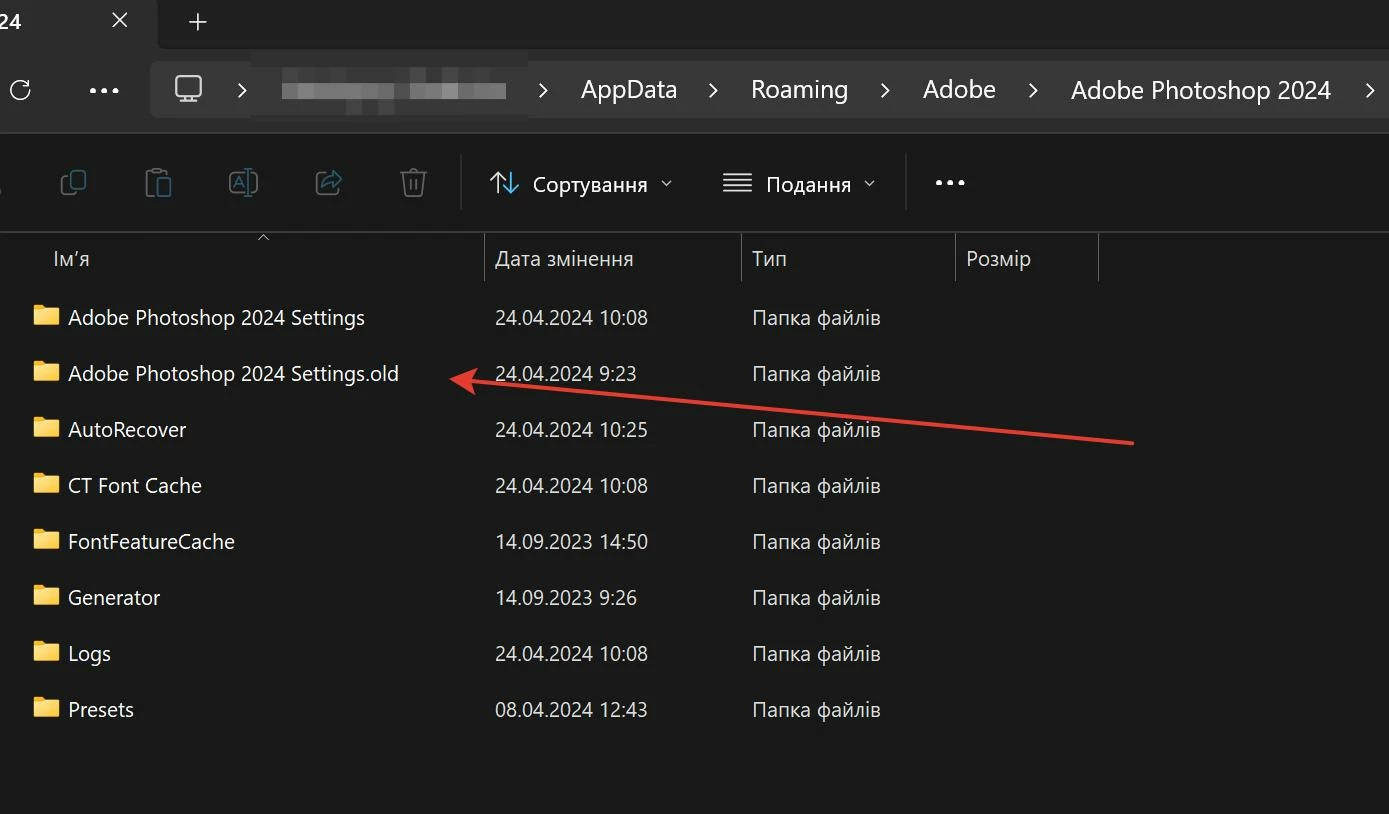1389x814 pixels.
Task: Click the Rename icon in the toolbar
Action: point(243,183)
